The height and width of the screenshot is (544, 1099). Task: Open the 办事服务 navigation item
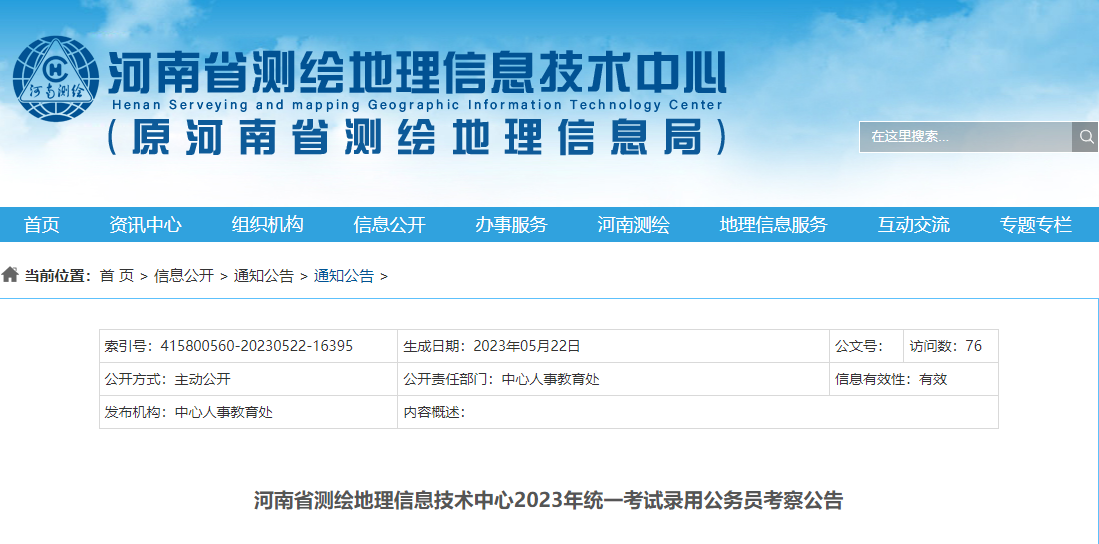[x=512, y=225]
